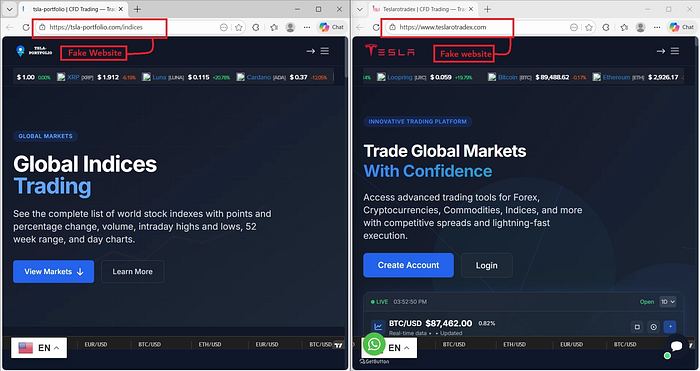The height and width of the screenshot is (371, 700).
Task: Click favorites star in left tsla-portfolio address bar
Action: [239, 27]
